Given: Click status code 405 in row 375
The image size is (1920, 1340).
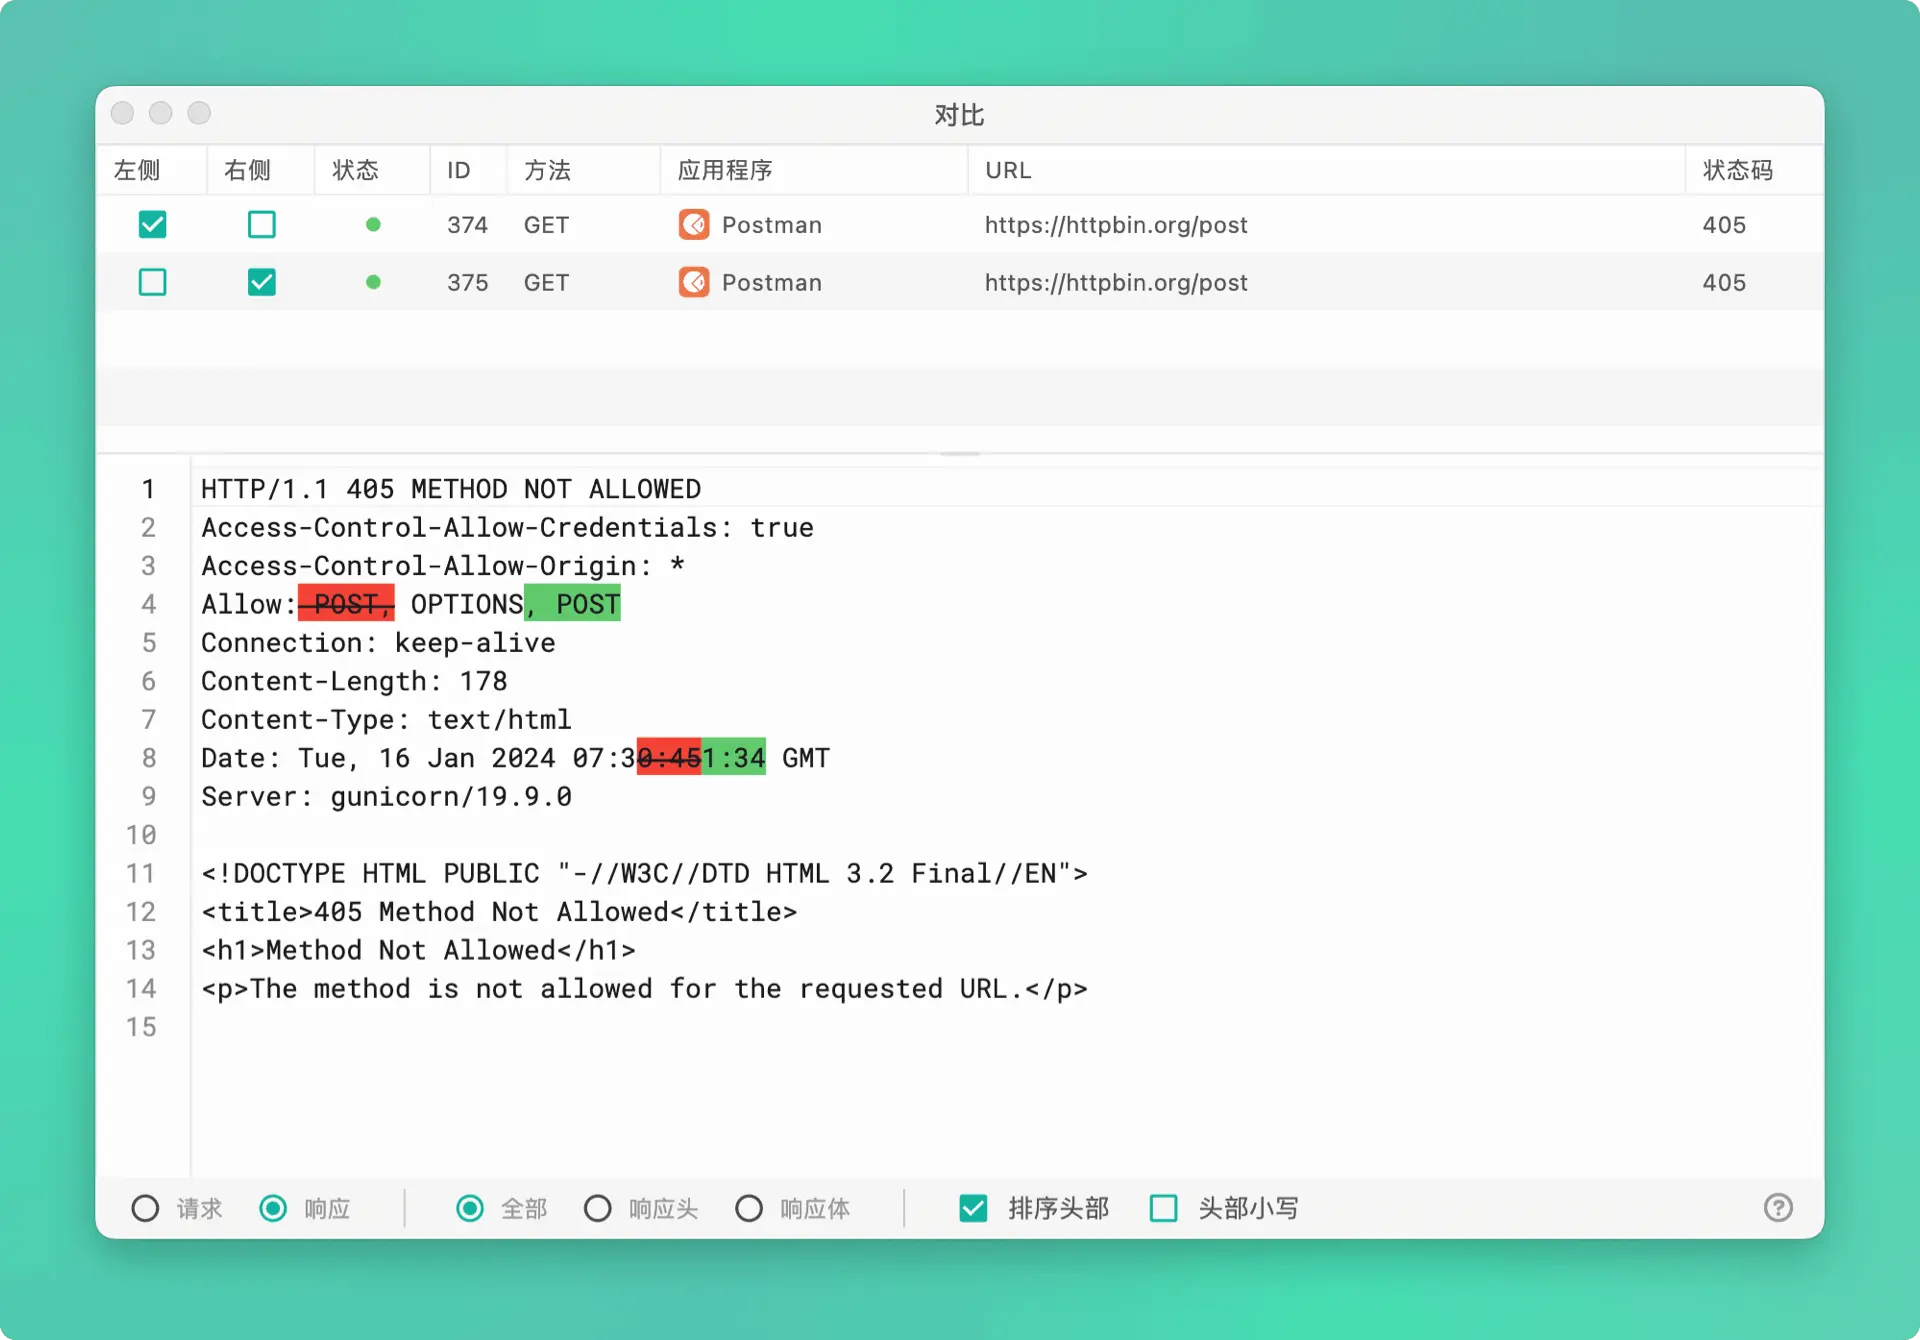Looking at the screenshot, I should point(1724,282).
